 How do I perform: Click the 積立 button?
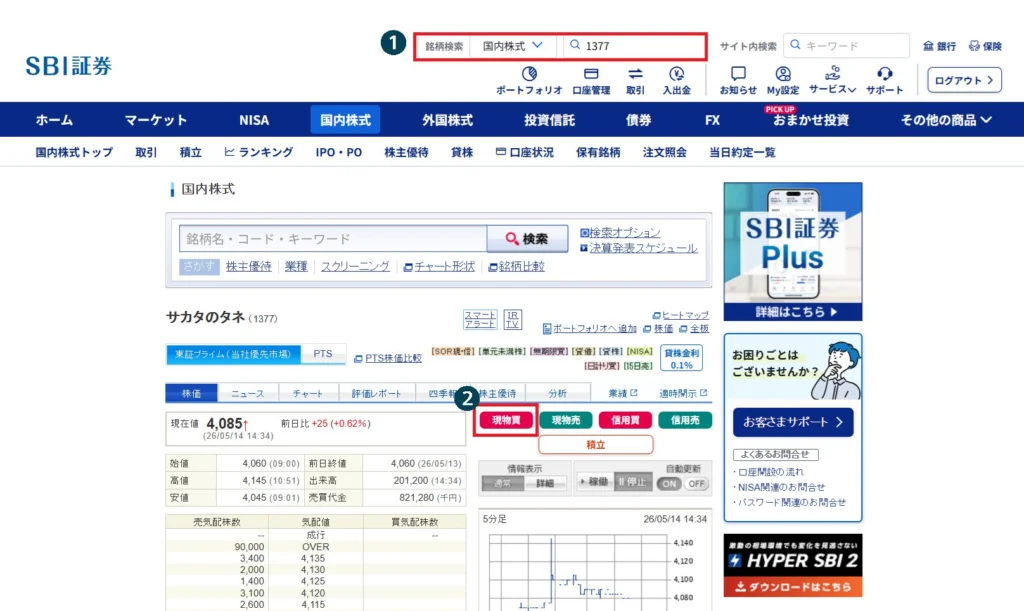(596, 445)
